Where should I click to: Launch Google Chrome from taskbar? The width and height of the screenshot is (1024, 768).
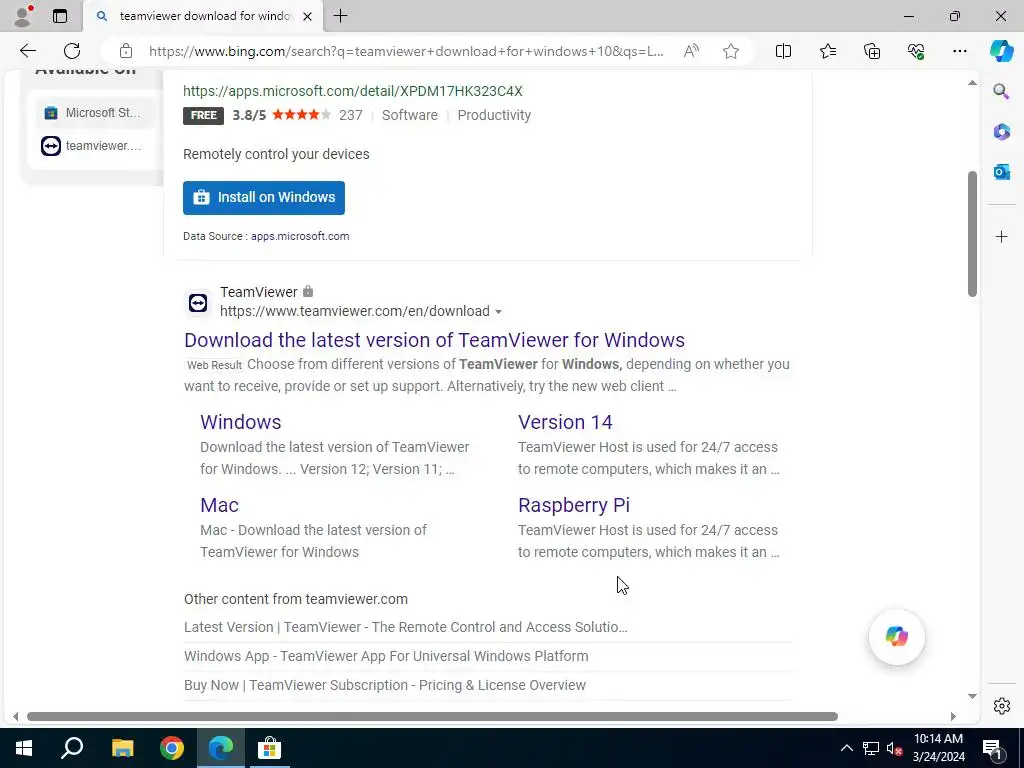pos(172,748)
